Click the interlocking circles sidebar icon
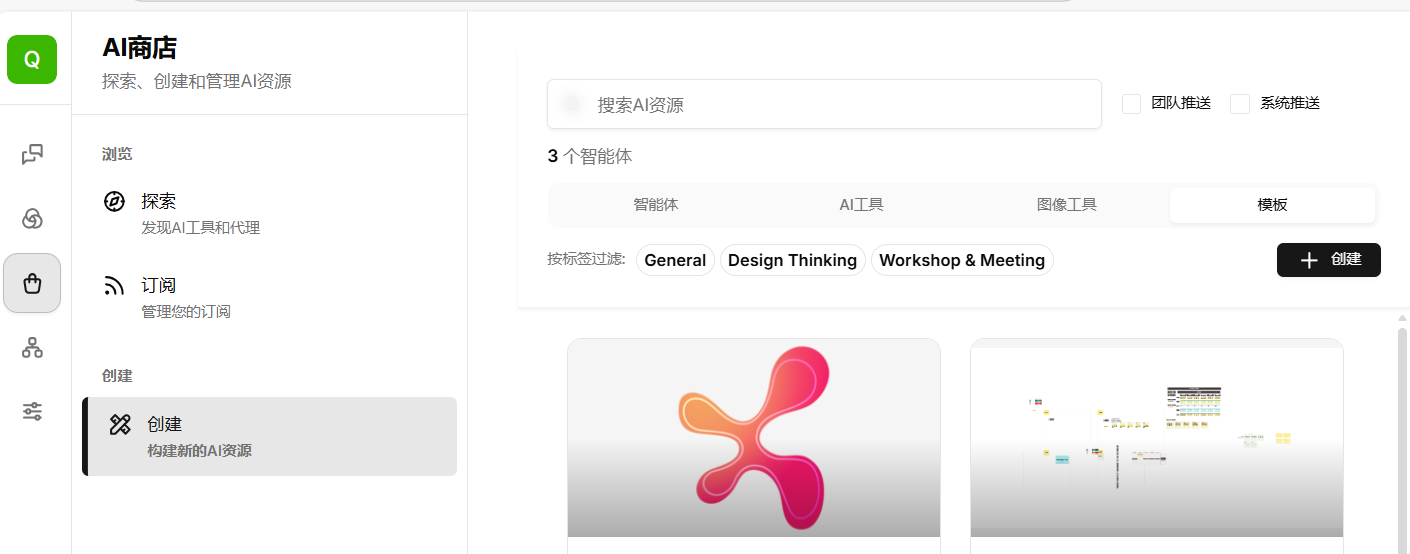 [32, 219]
